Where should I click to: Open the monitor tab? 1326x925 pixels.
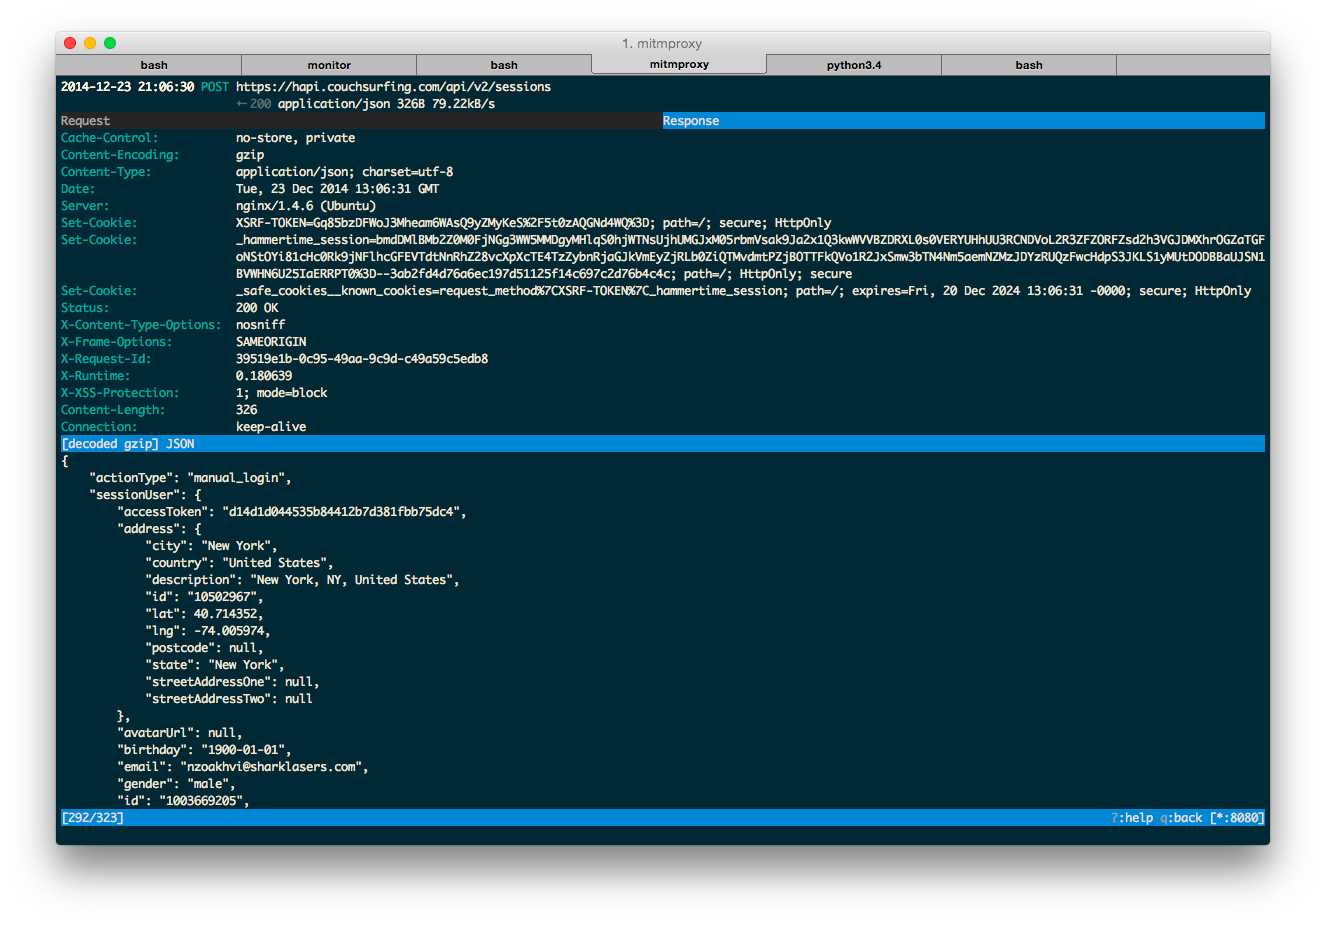[x=329, y=63]
